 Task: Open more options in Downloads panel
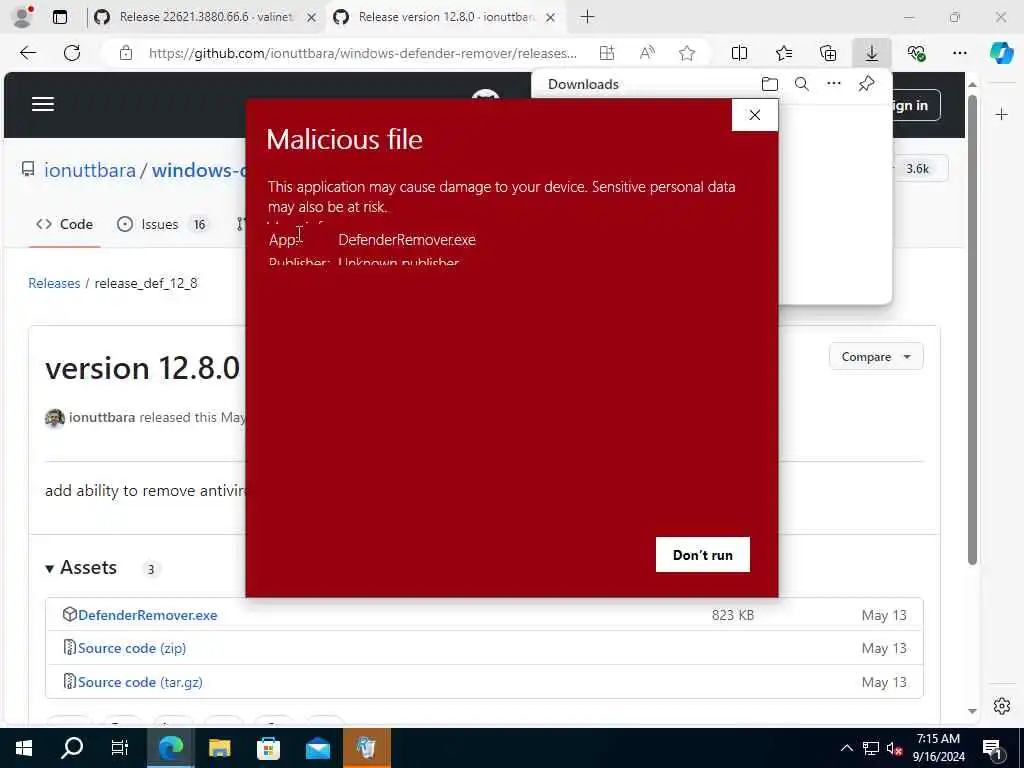pyautogui.click(x=834, y=84)
